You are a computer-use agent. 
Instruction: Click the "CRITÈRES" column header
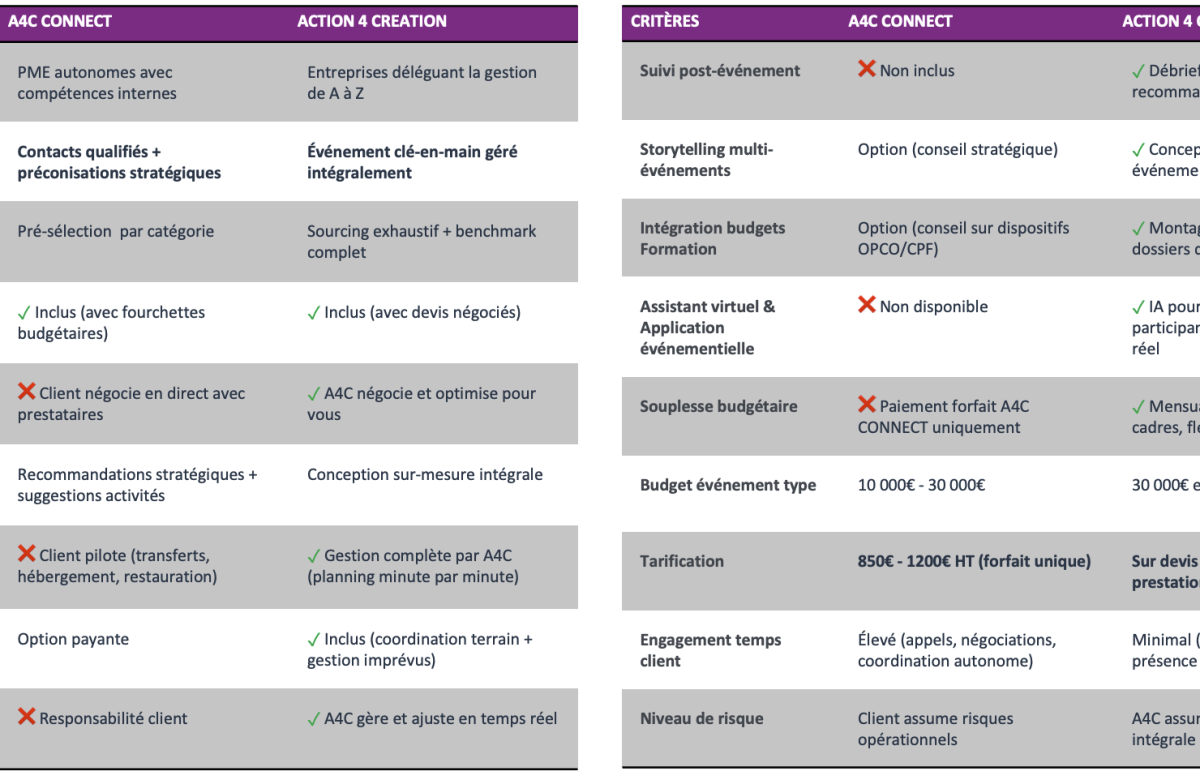click(665, 21)
